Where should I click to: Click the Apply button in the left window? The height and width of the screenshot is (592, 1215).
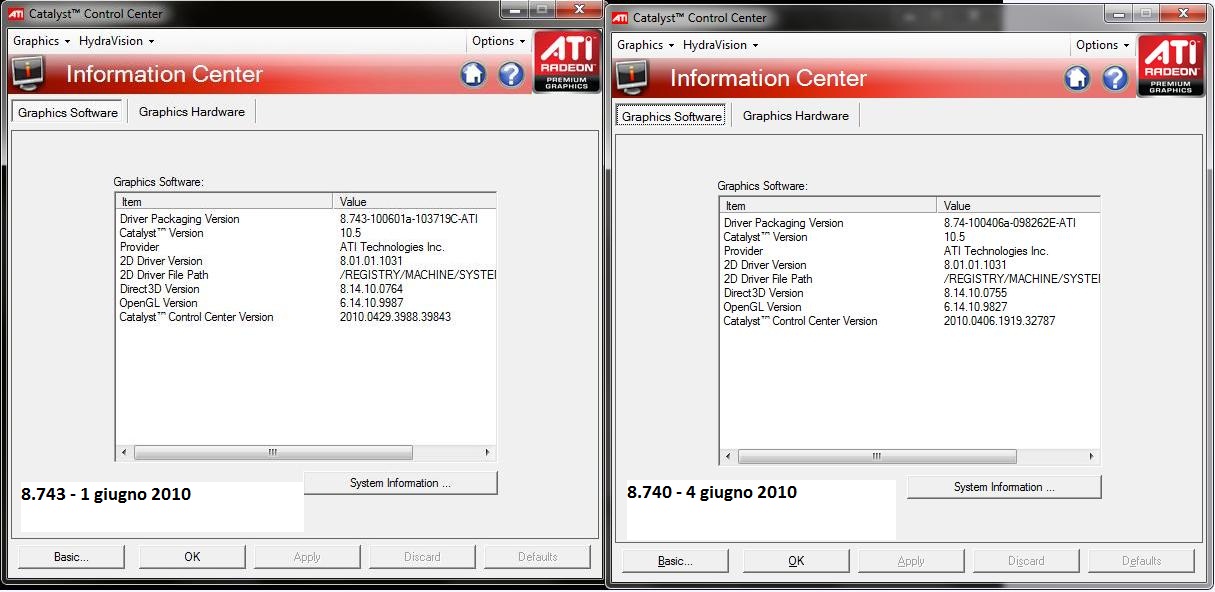click(x=307, y=557)
